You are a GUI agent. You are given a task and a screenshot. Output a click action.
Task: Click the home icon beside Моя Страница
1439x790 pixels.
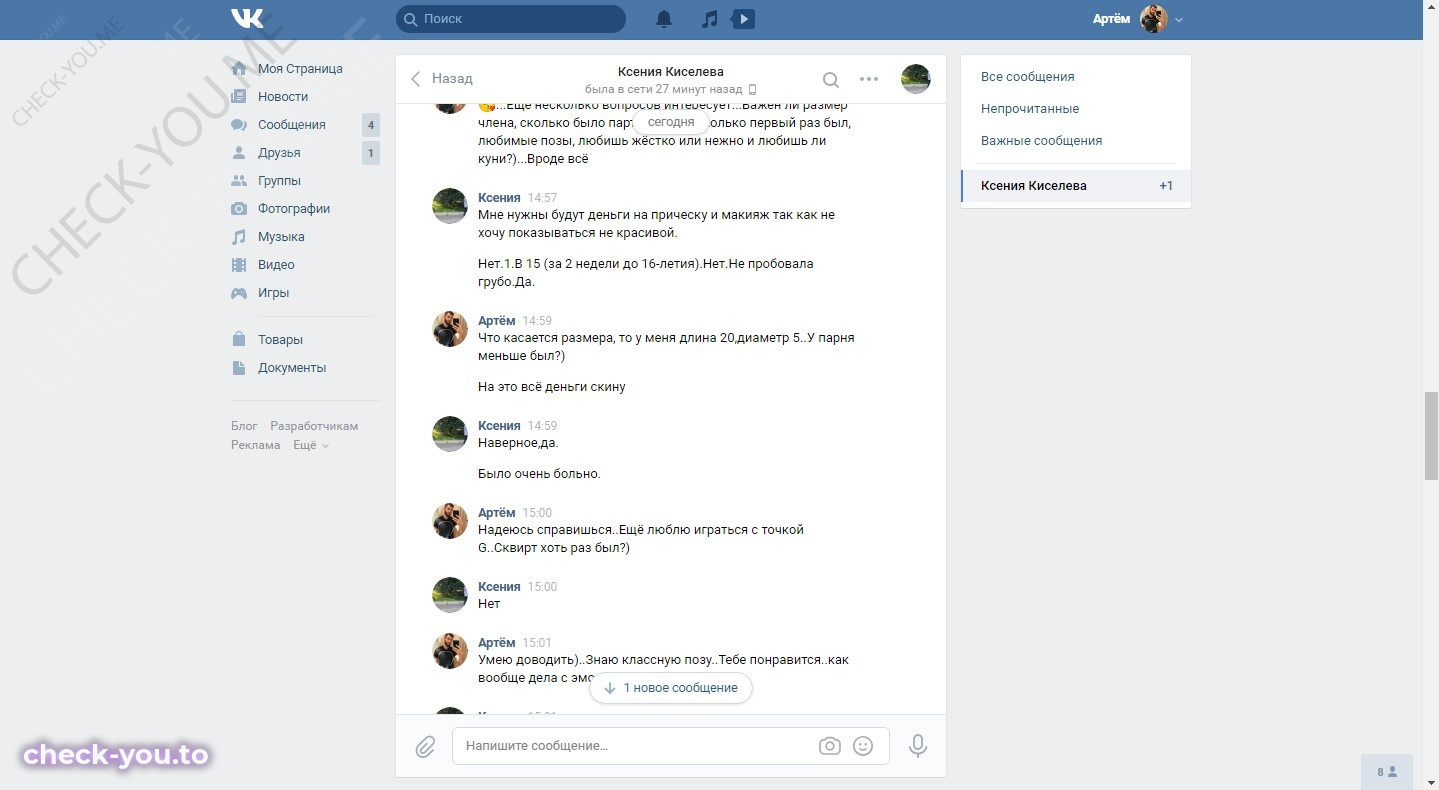239,69
